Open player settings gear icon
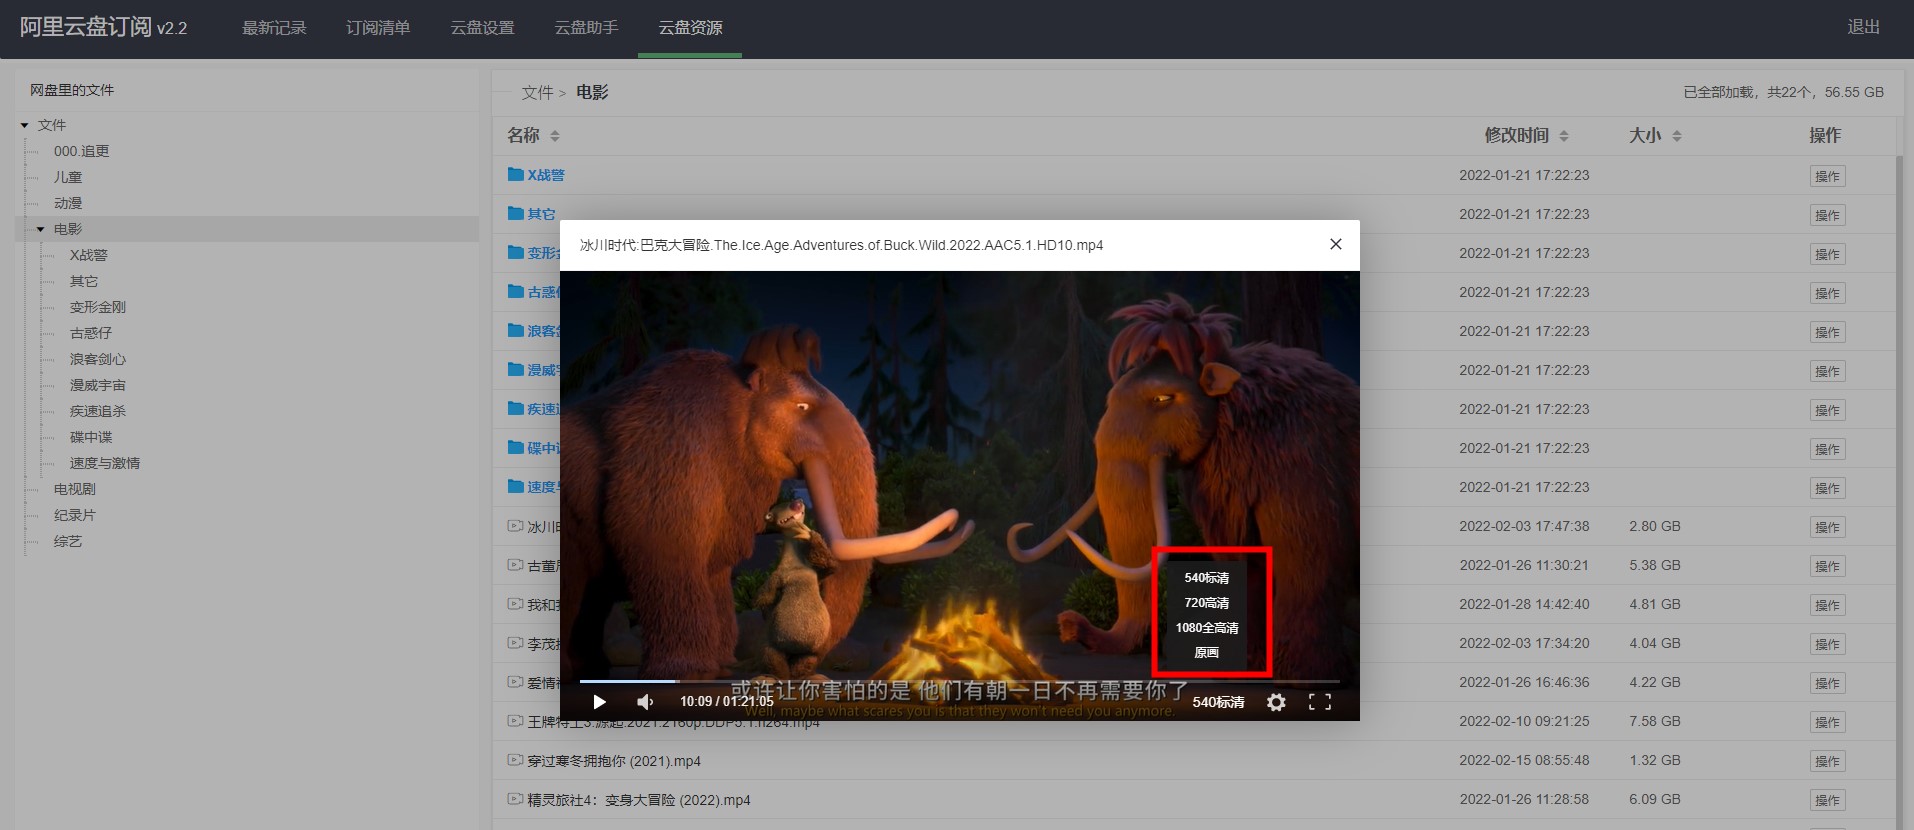Screen dimensions: 1914x830 (x=1276, y=702)
